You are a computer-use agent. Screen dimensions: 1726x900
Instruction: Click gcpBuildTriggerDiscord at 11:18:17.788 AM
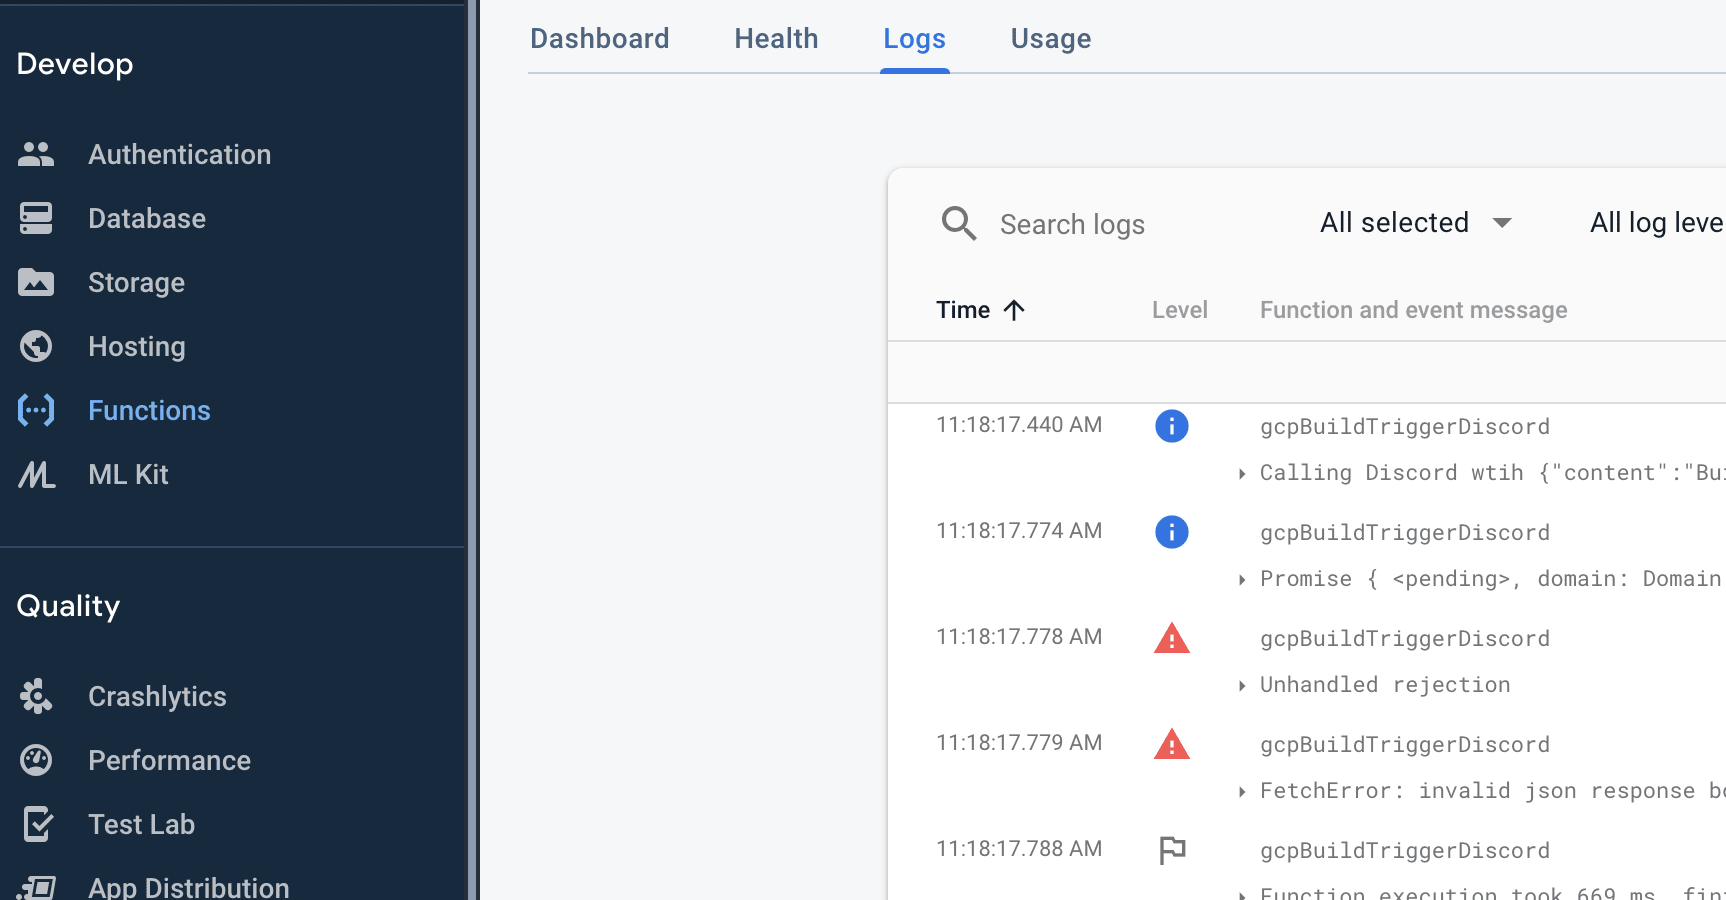(x=1405, y=851)
